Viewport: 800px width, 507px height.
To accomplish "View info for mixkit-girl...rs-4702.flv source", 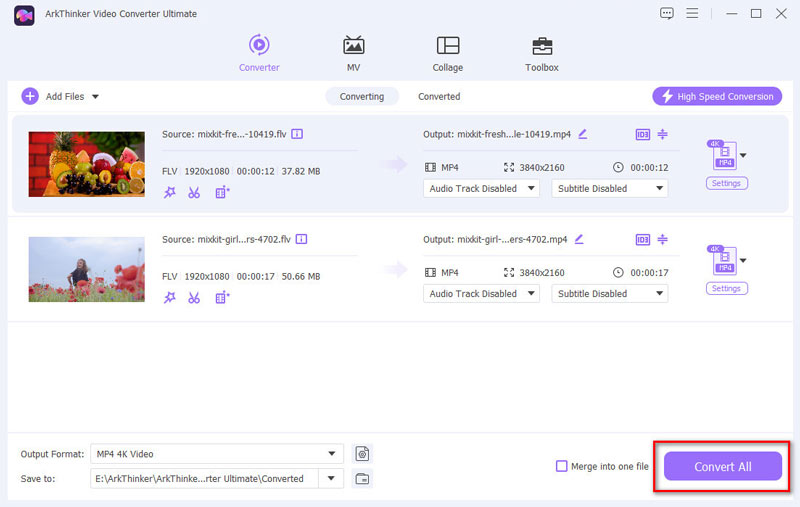I will point(302,239).
